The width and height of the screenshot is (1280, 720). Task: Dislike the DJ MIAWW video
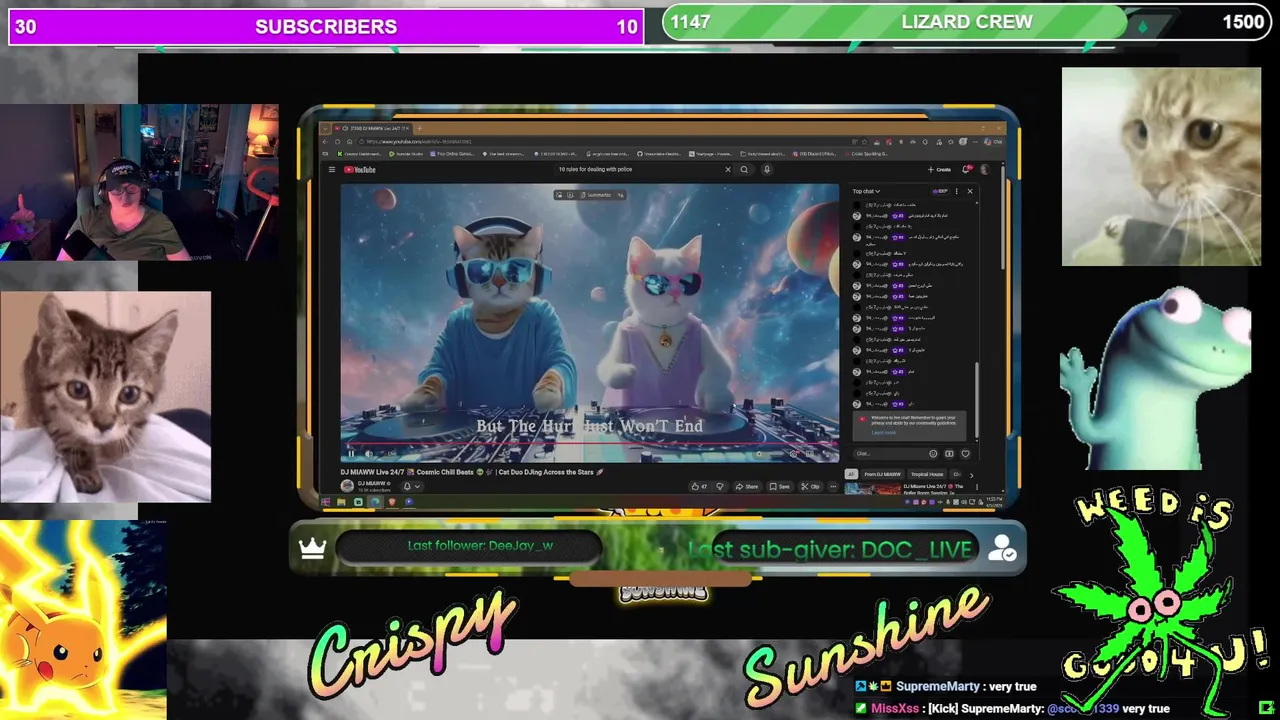pyautogui.click(x=720, y=486)
